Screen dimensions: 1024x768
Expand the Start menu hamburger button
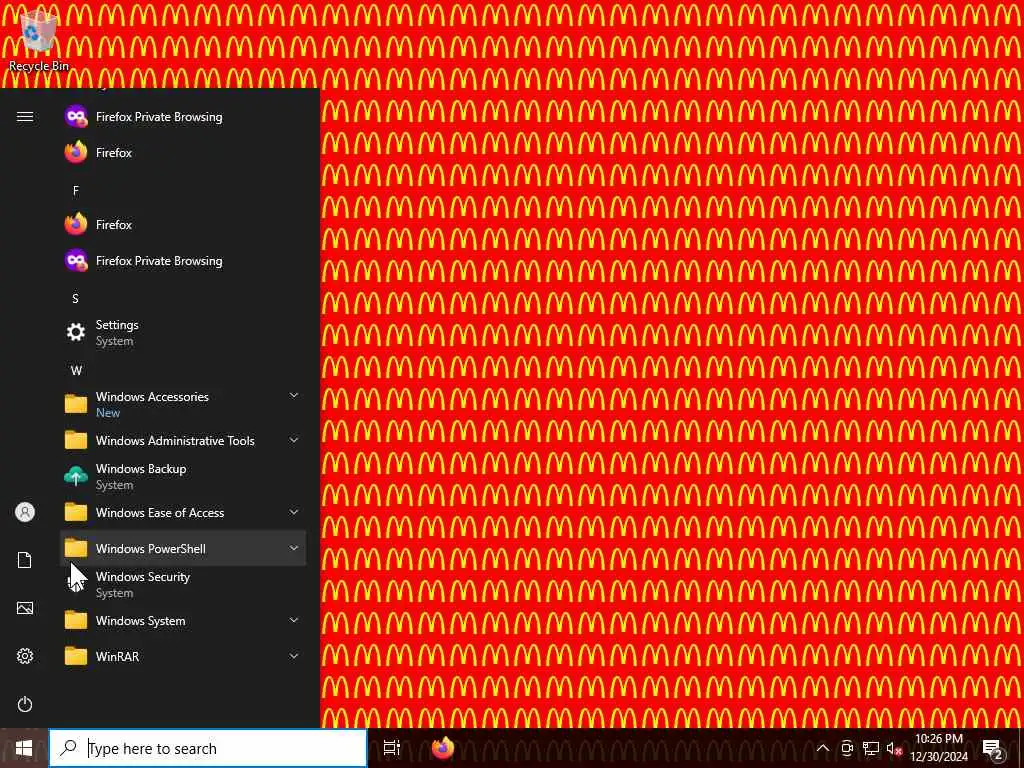(25, 117)
